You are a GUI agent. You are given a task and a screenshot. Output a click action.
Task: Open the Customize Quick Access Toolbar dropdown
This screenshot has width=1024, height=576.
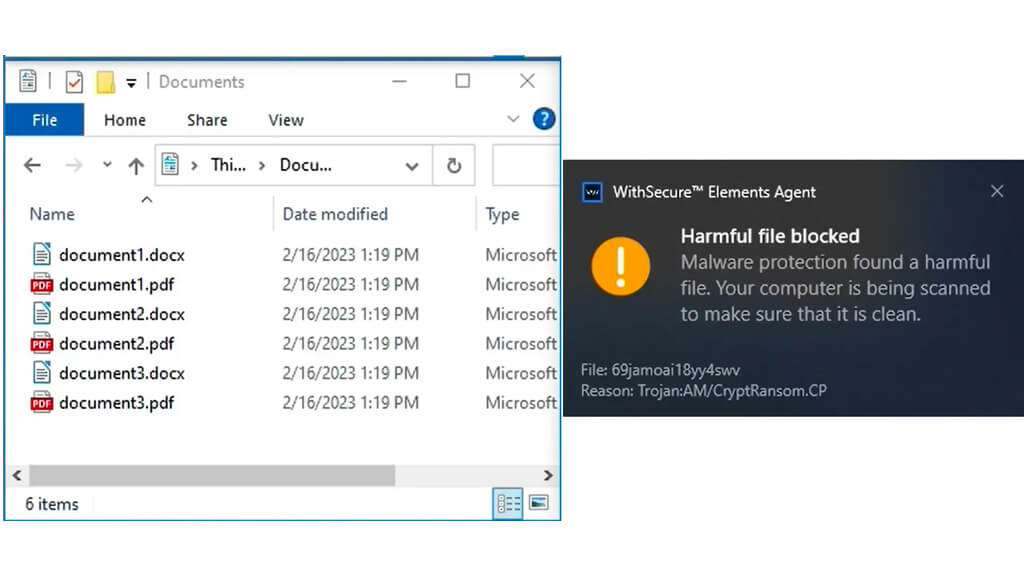coord(131,83)
